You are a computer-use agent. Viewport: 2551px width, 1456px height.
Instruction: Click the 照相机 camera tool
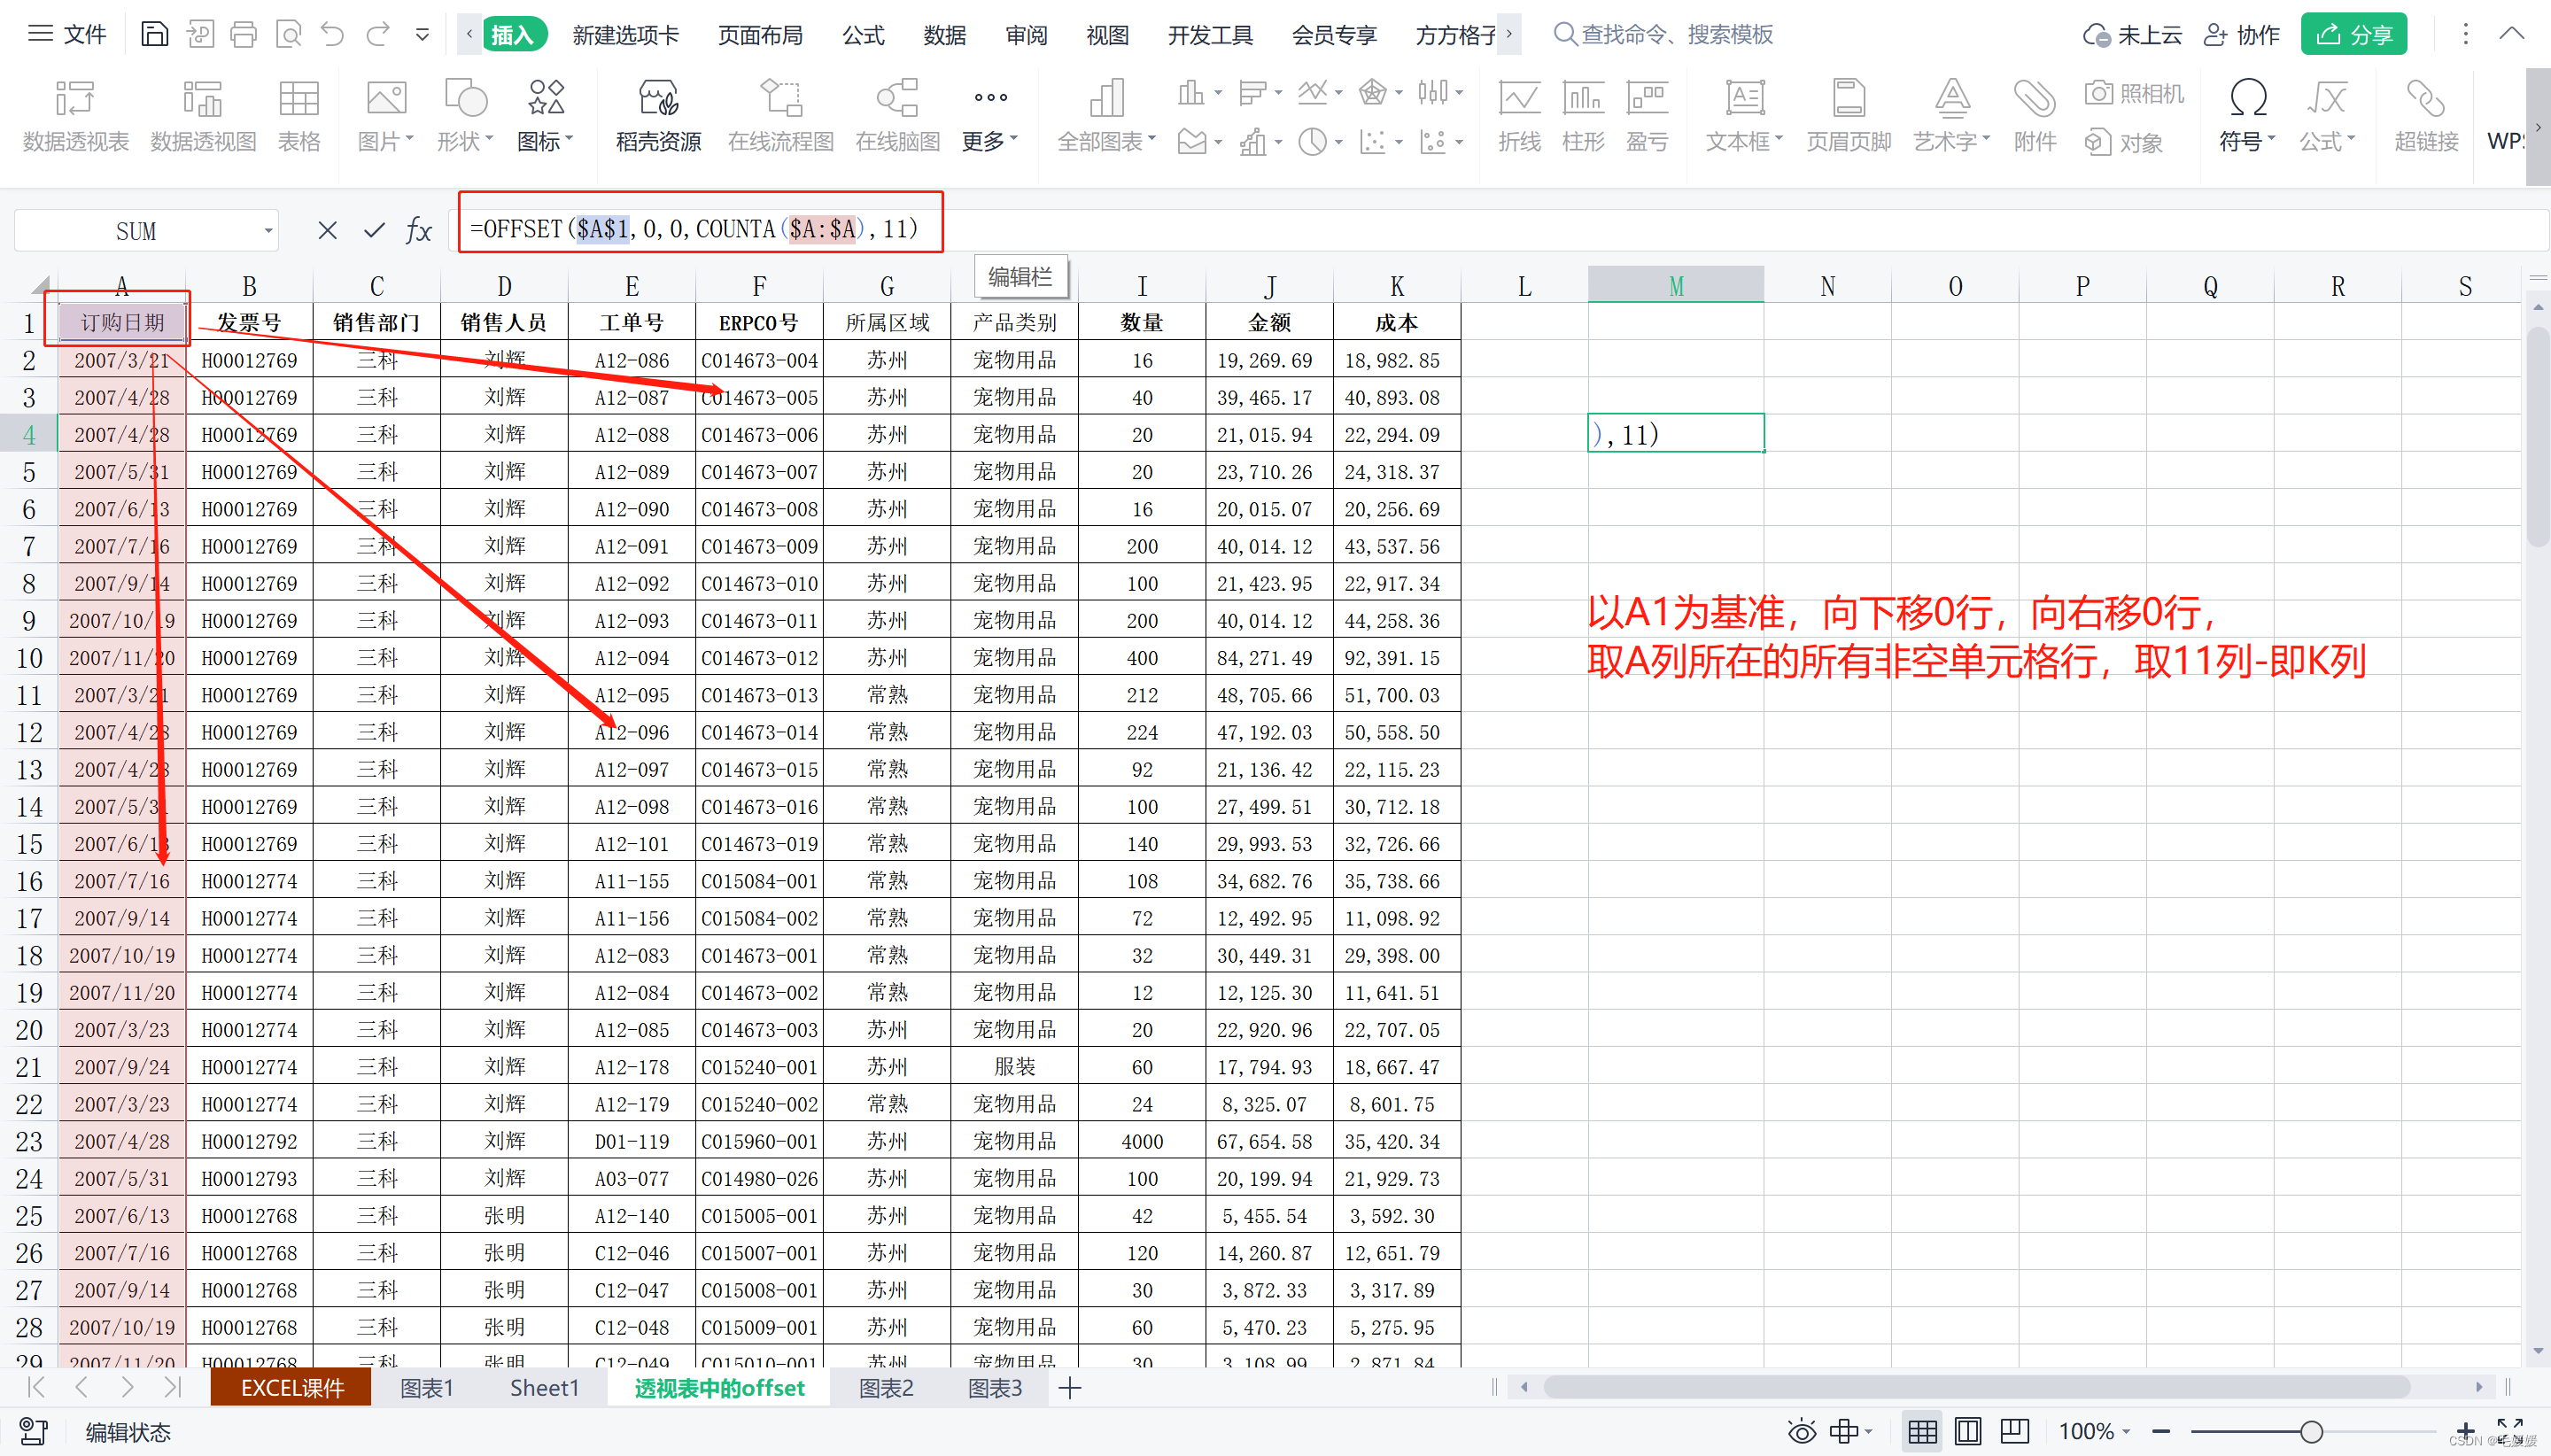pyautogui.click(x=2134, y=94)
